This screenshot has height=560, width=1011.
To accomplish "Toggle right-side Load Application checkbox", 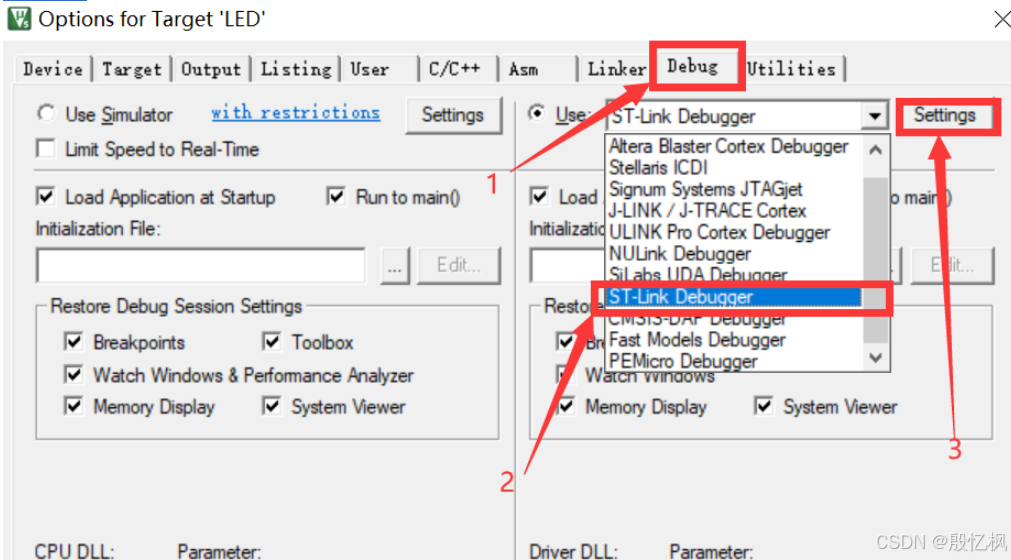I will point(539,196).
